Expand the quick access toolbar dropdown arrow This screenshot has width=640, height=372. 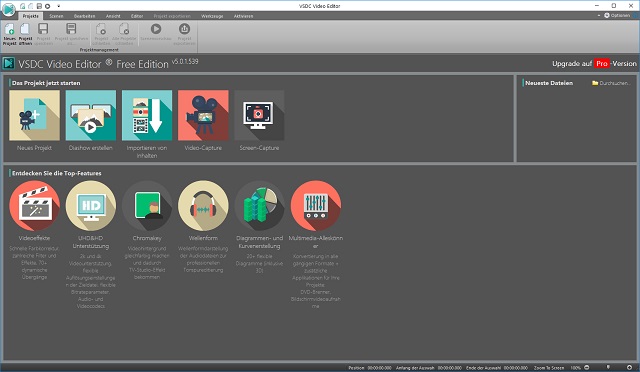(x=59, y=6)
